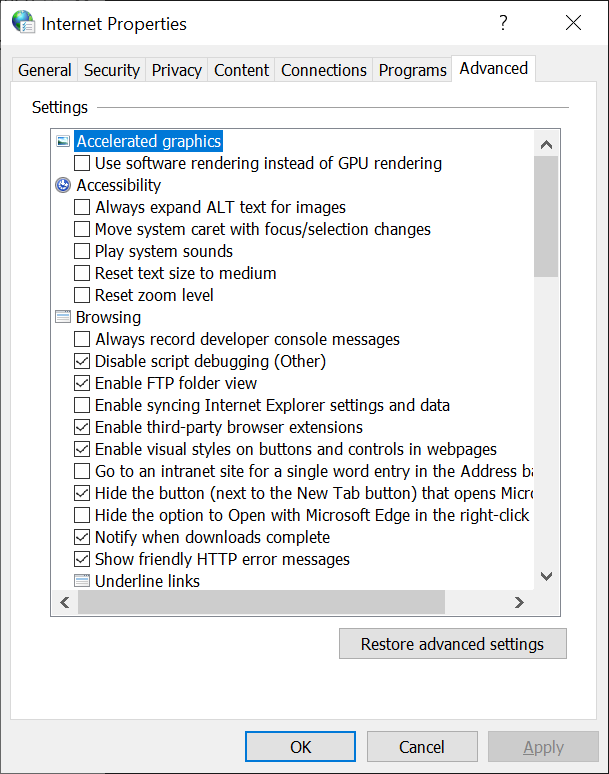Check Reset text size to medium

pyautogui.click(x=82, y=273)
